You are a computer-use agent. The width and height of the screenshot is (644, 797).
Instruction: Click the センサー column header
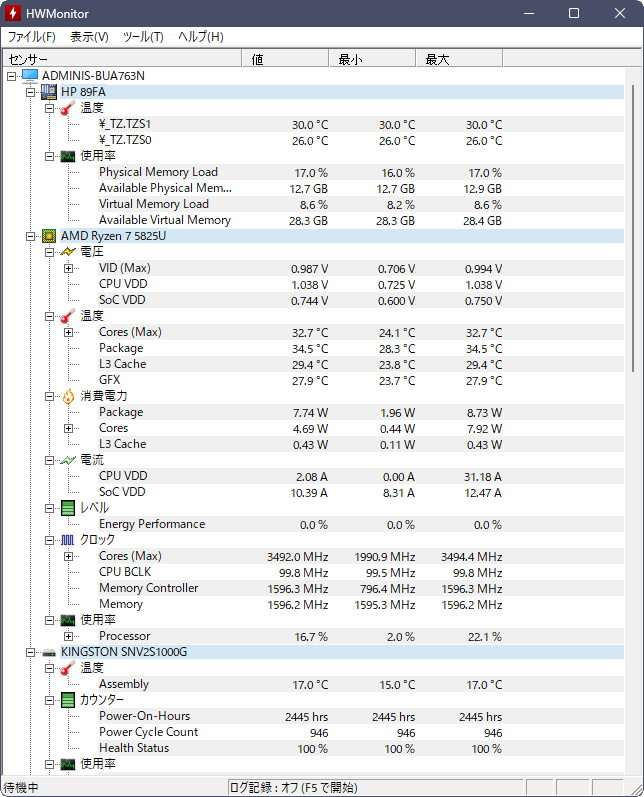(122, 59)
